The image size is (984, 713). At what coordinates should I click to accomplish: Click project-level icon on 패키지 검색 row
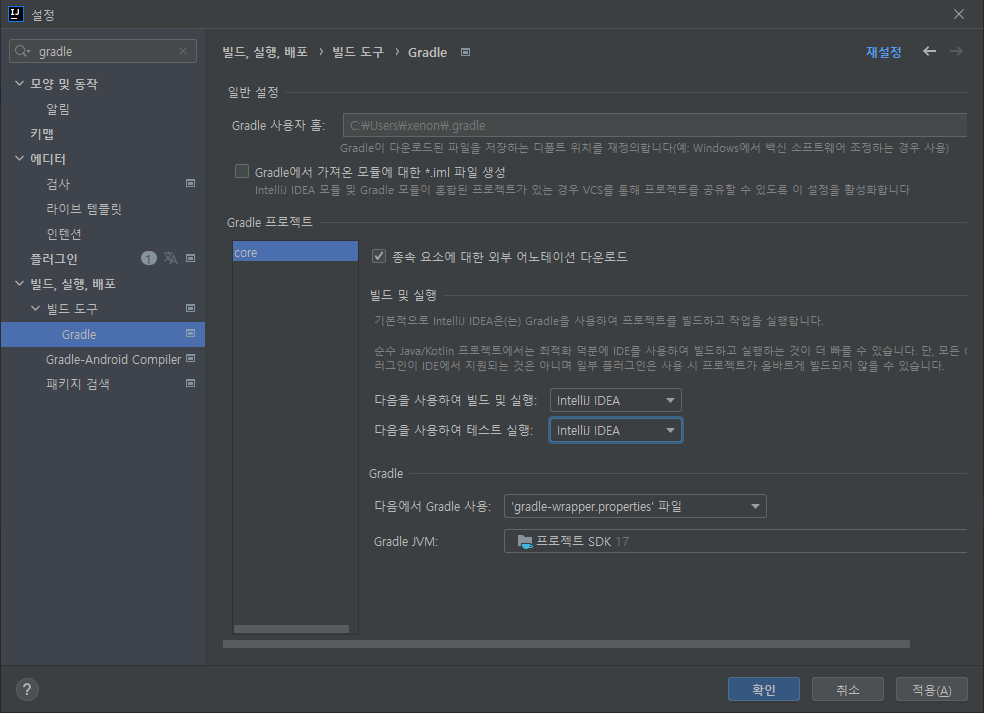pyautogui.click(x=190, y=383)
